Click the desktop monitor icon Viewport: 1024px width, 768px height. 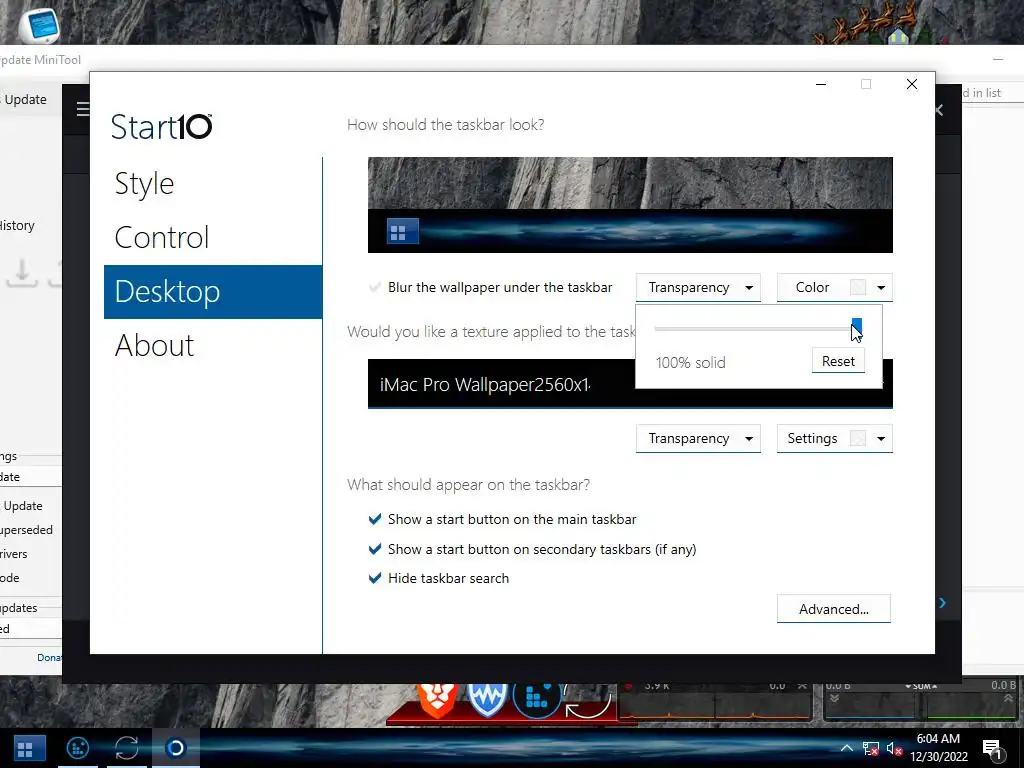(40, 25)
